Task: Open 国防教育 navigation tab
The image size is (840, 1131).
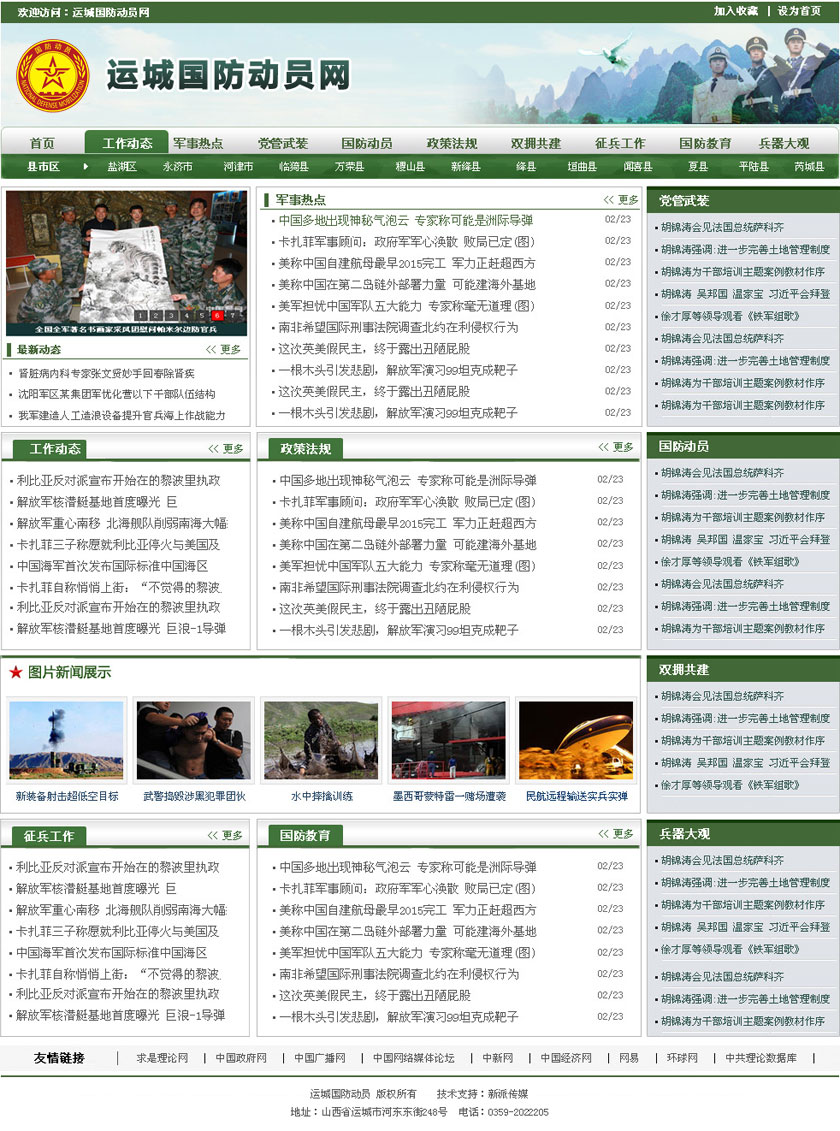Action: coord(704,143)
